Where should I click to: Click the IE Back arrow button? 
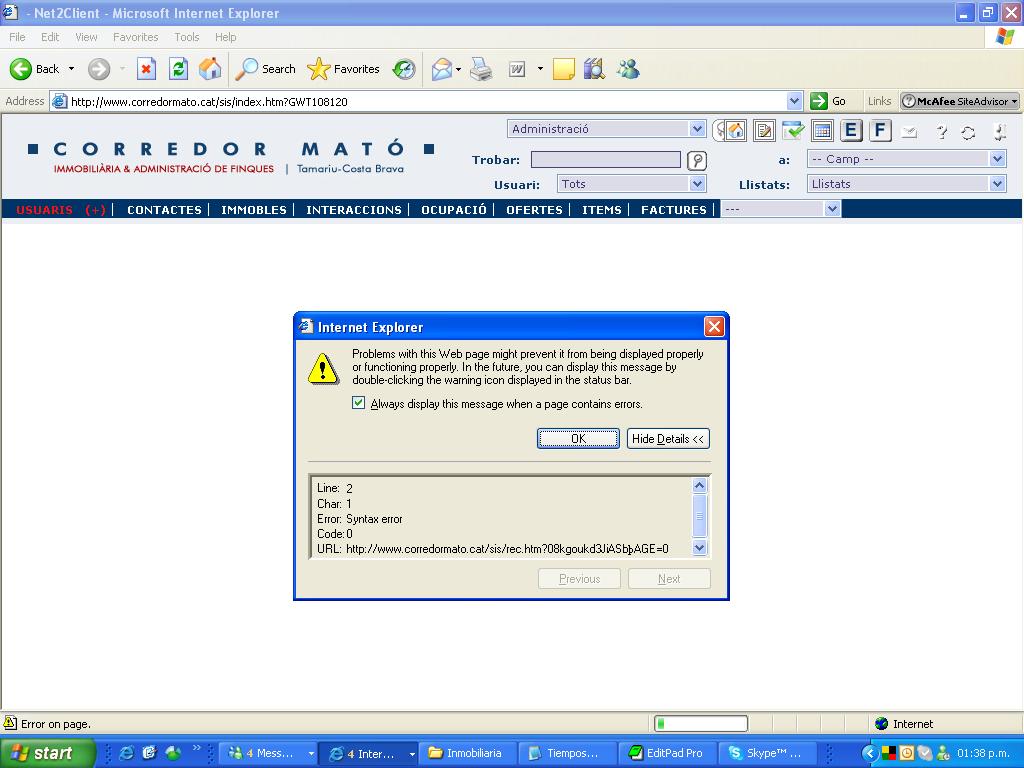[21, 69]
